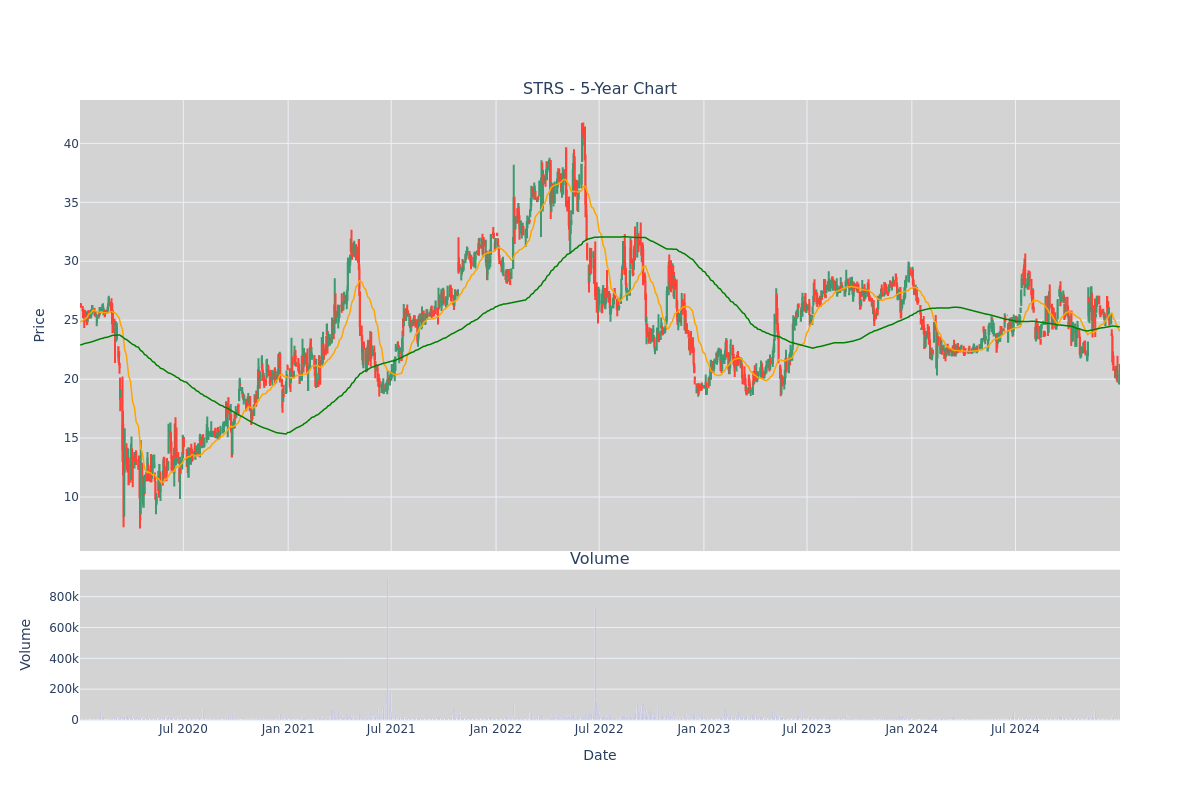Click the volume tick label "0"

click(x=75, y=720)
